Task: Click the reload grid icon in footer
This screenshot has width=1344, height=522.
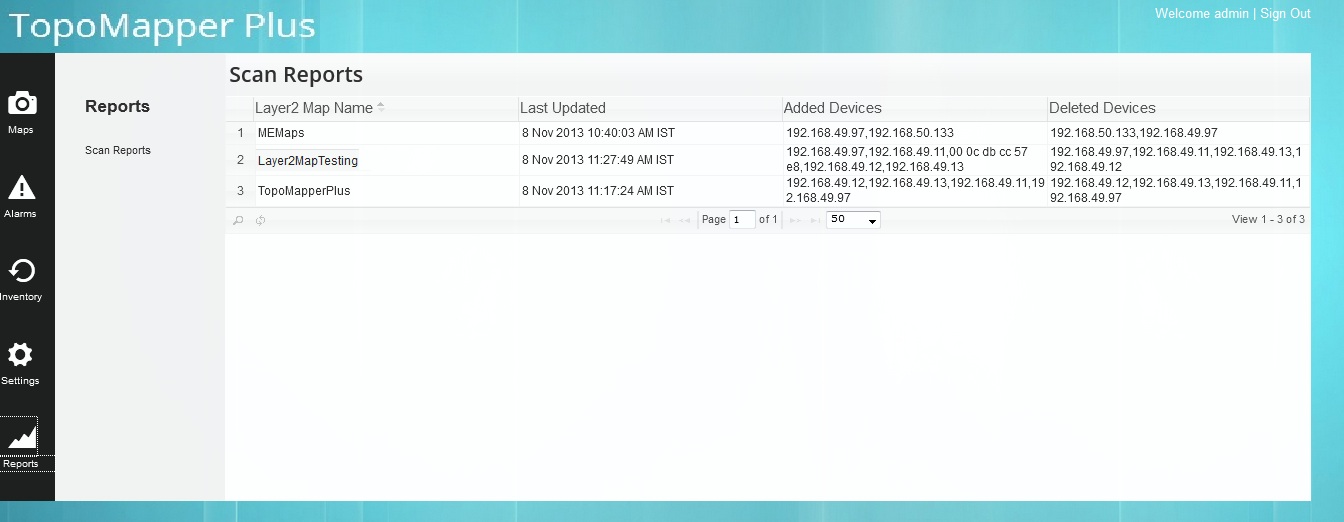Action: 260,220
